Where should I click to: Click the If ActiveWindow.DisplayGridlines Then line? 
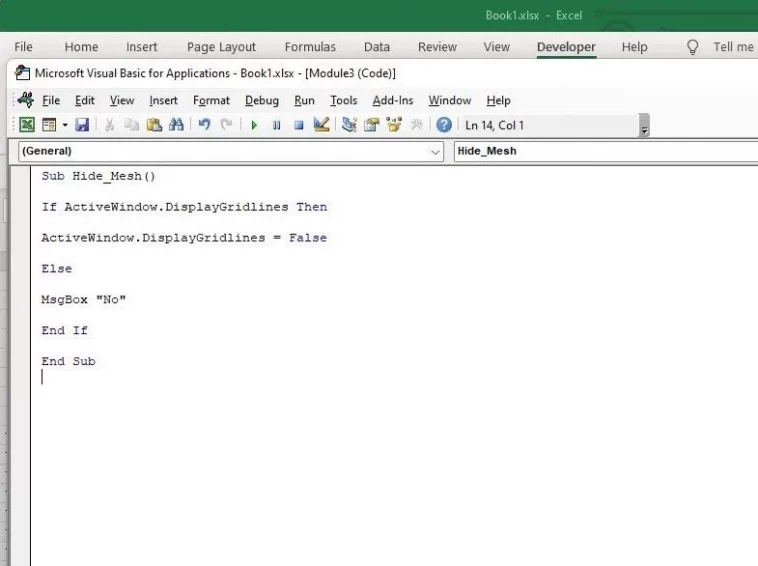click(x=184, y=207)
